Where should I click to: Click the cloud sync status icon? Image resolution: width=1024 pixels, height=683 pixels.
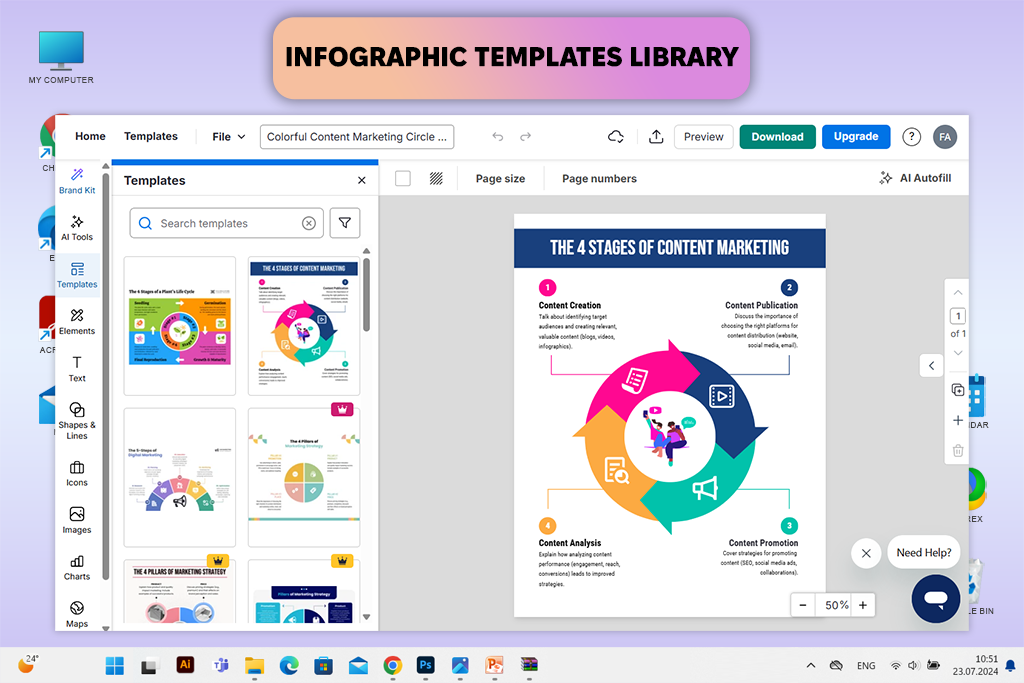[616, 136]
